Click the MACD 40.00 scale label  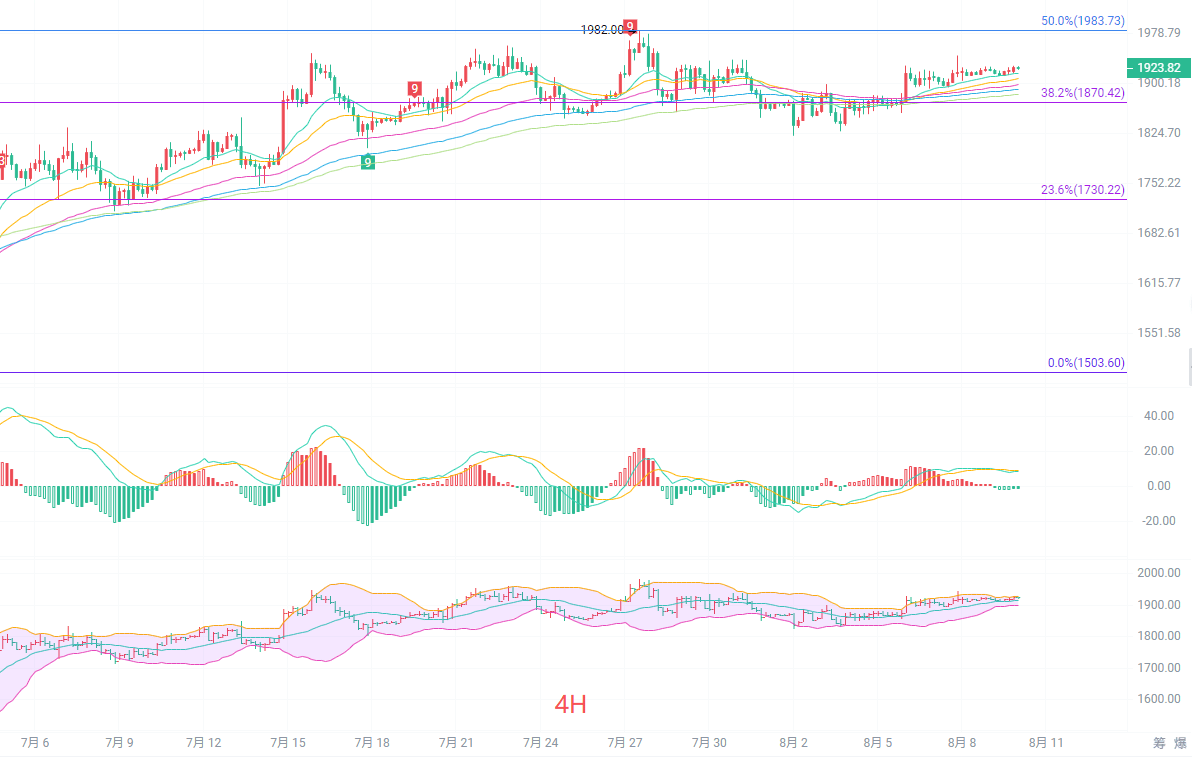click(1159, 416)
